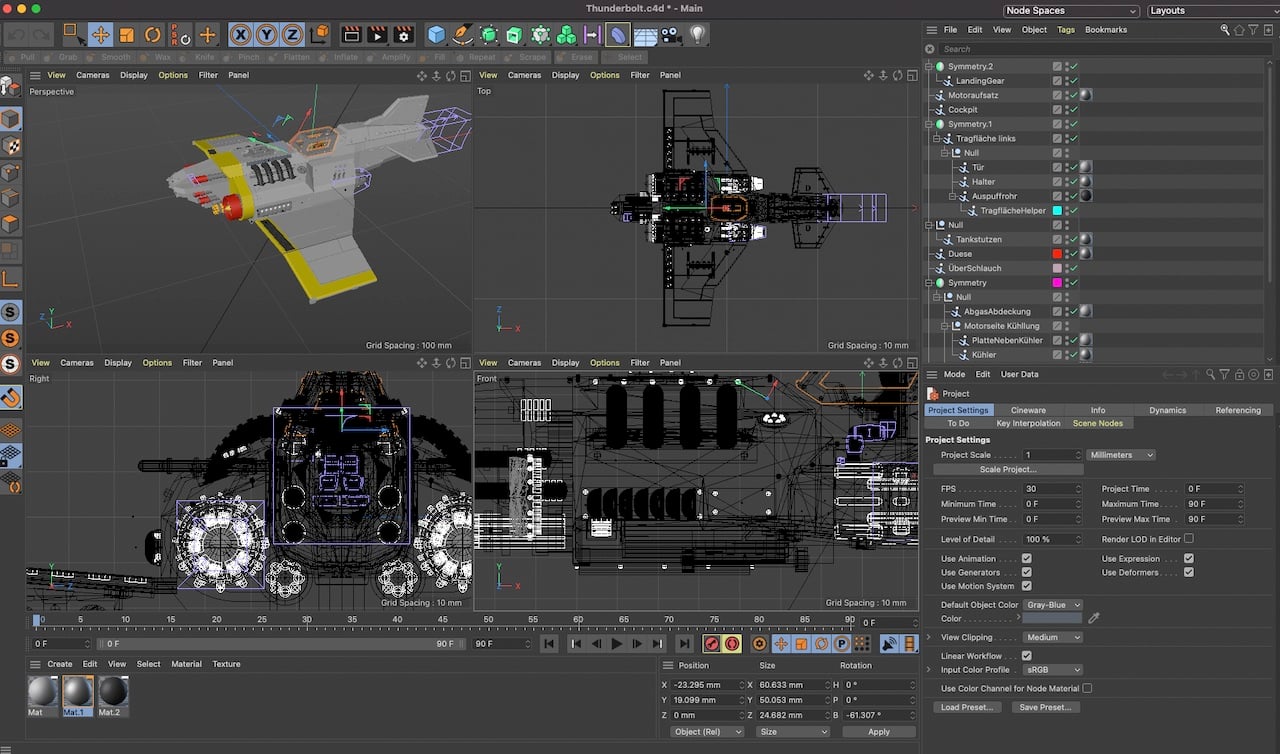The width and height of the screenshot is (1280, 754).
Task: Toggle Cockpit object green checkmark
Action: 1072,110
